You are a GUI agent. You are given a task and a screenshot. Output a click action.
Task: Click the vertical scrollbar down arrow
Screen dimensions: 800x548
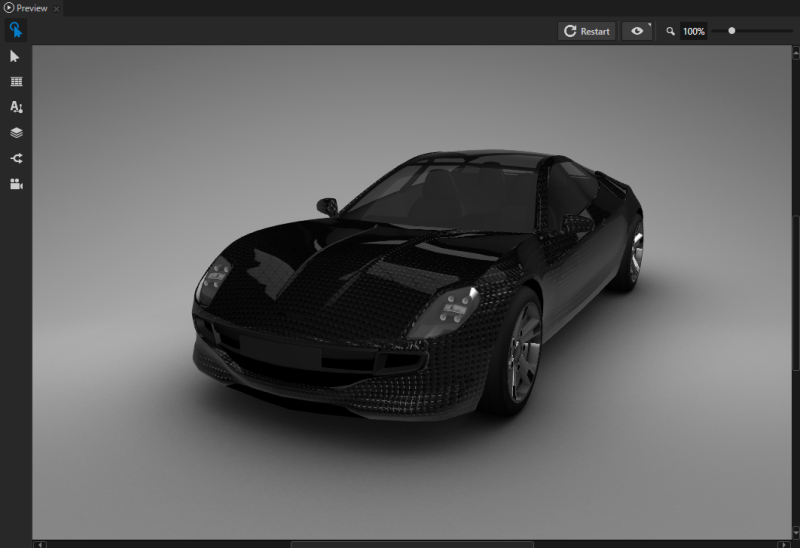(x=795, y=535)
